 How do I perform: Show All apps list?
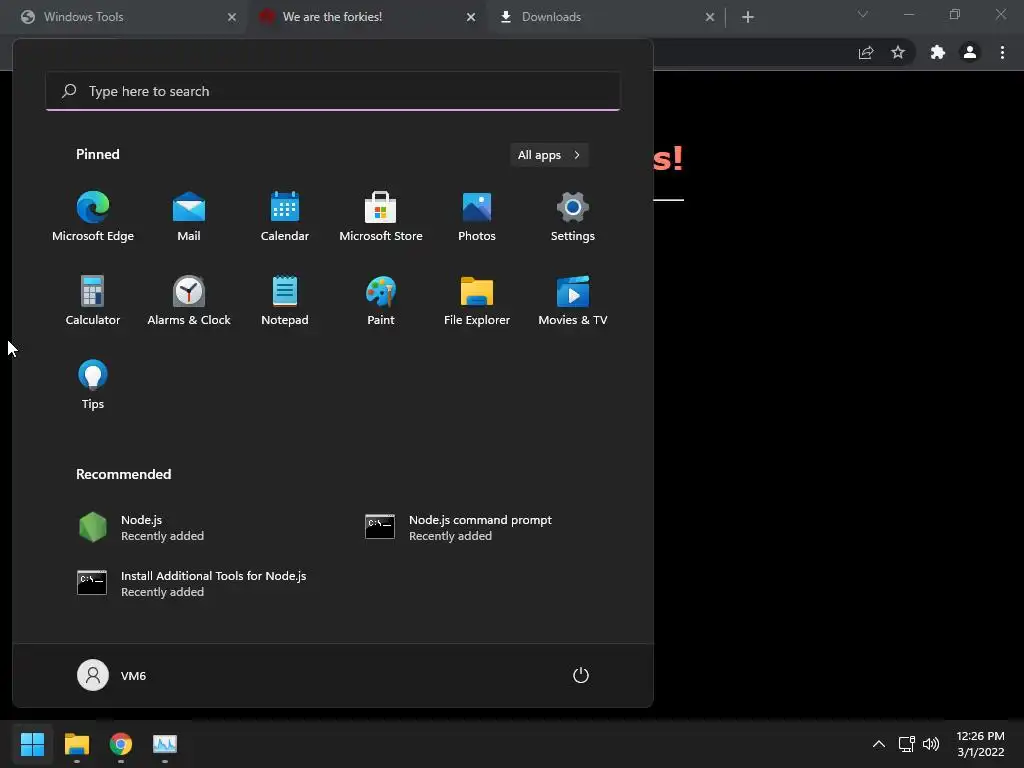549,155
